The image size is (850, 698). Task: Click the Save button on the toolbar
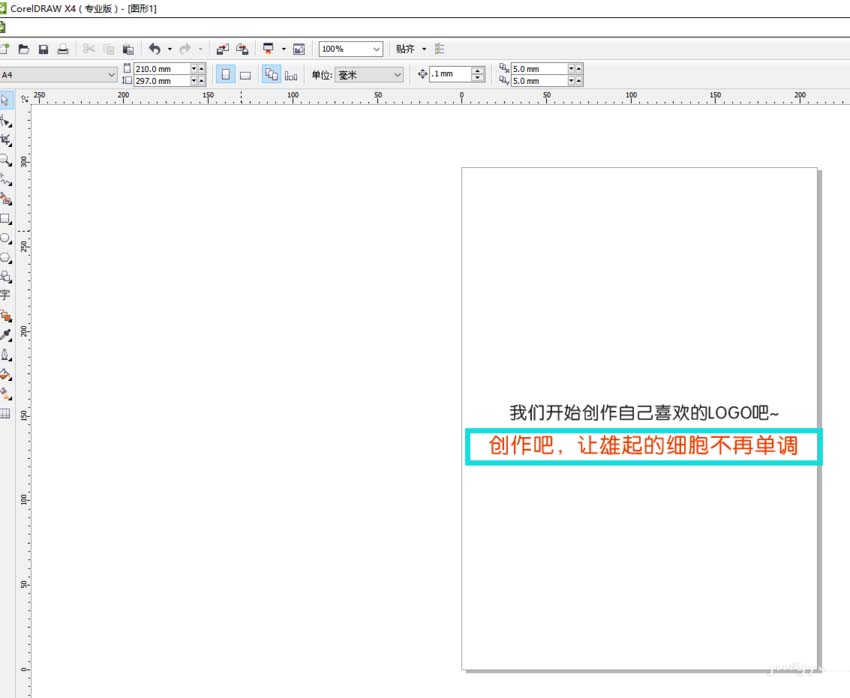44,48
